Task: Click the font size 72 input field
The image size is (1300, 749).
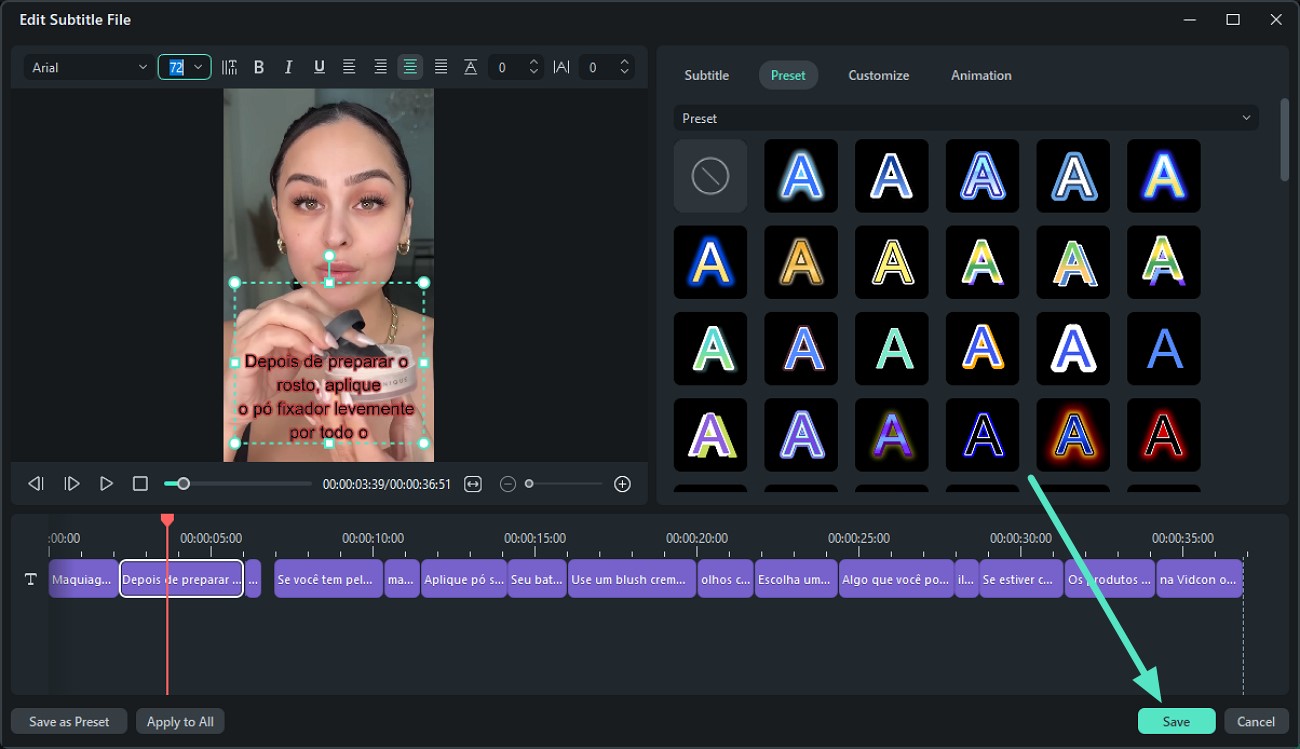Action: [176, 67]
